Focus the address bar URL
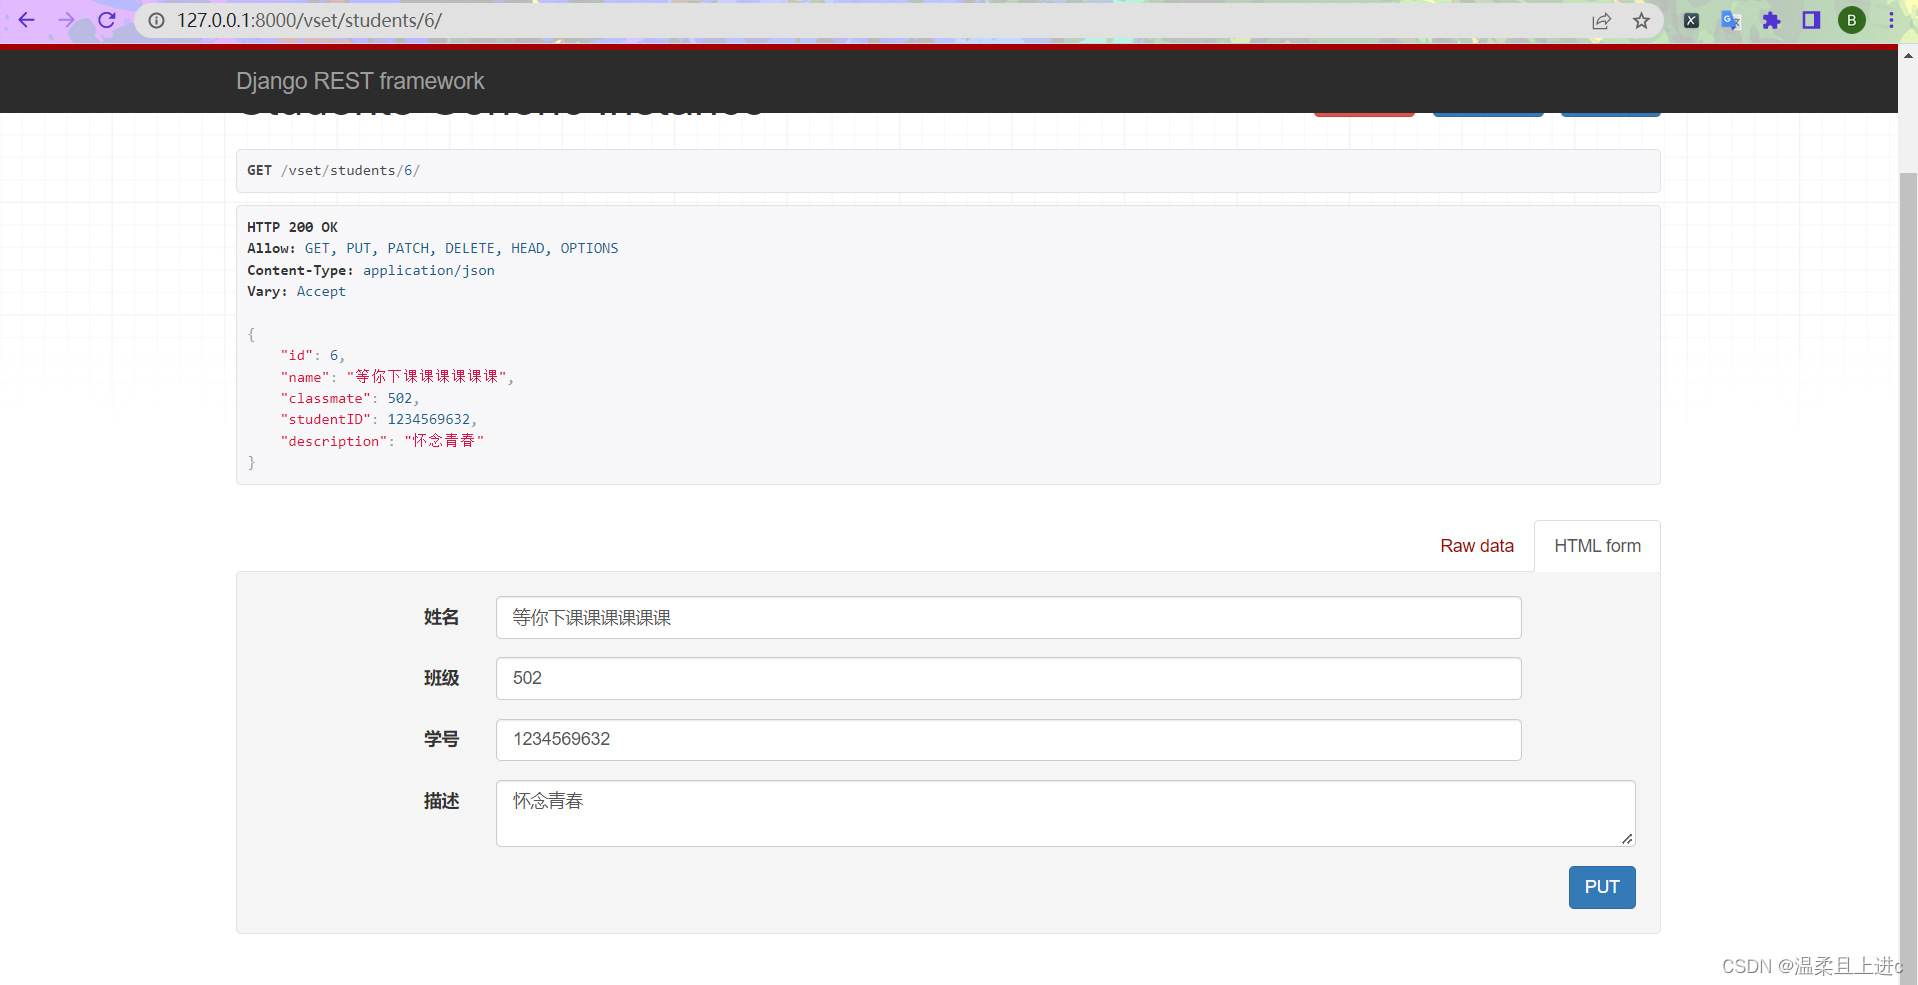 click(x=309, y=20)
